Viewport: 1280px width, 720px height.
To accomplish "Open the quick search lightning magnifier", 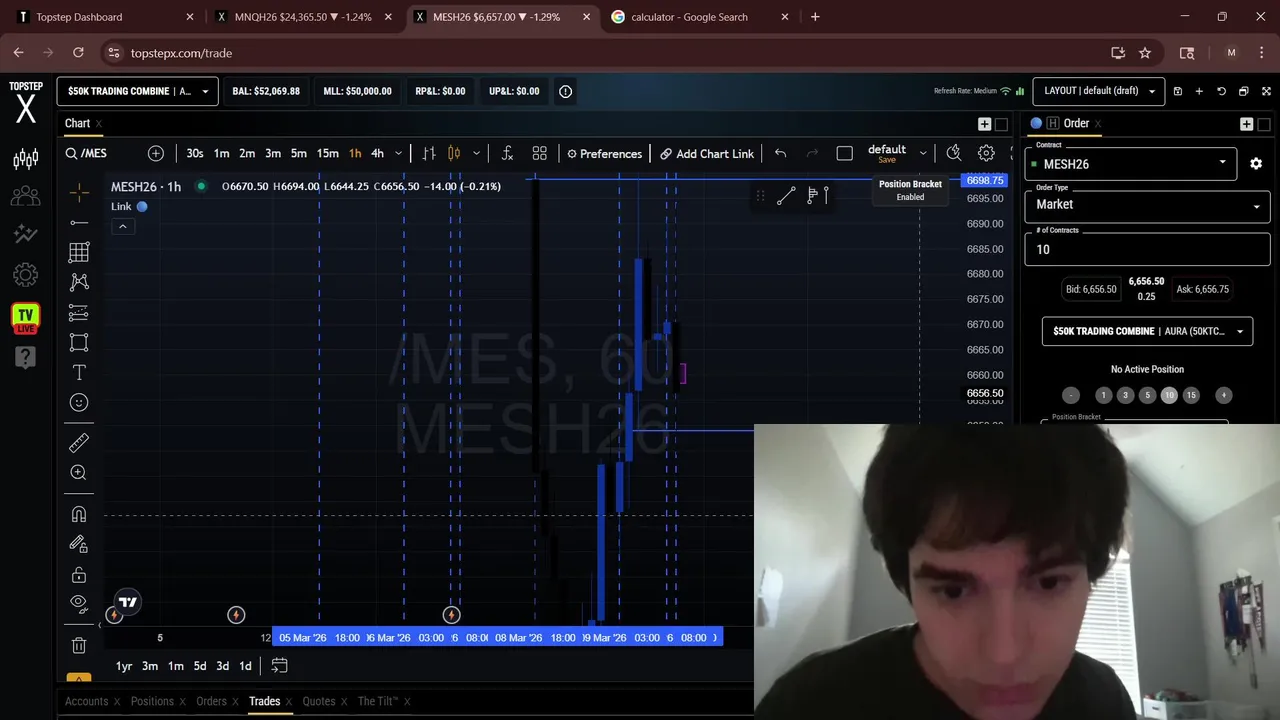I will (954, 153).
